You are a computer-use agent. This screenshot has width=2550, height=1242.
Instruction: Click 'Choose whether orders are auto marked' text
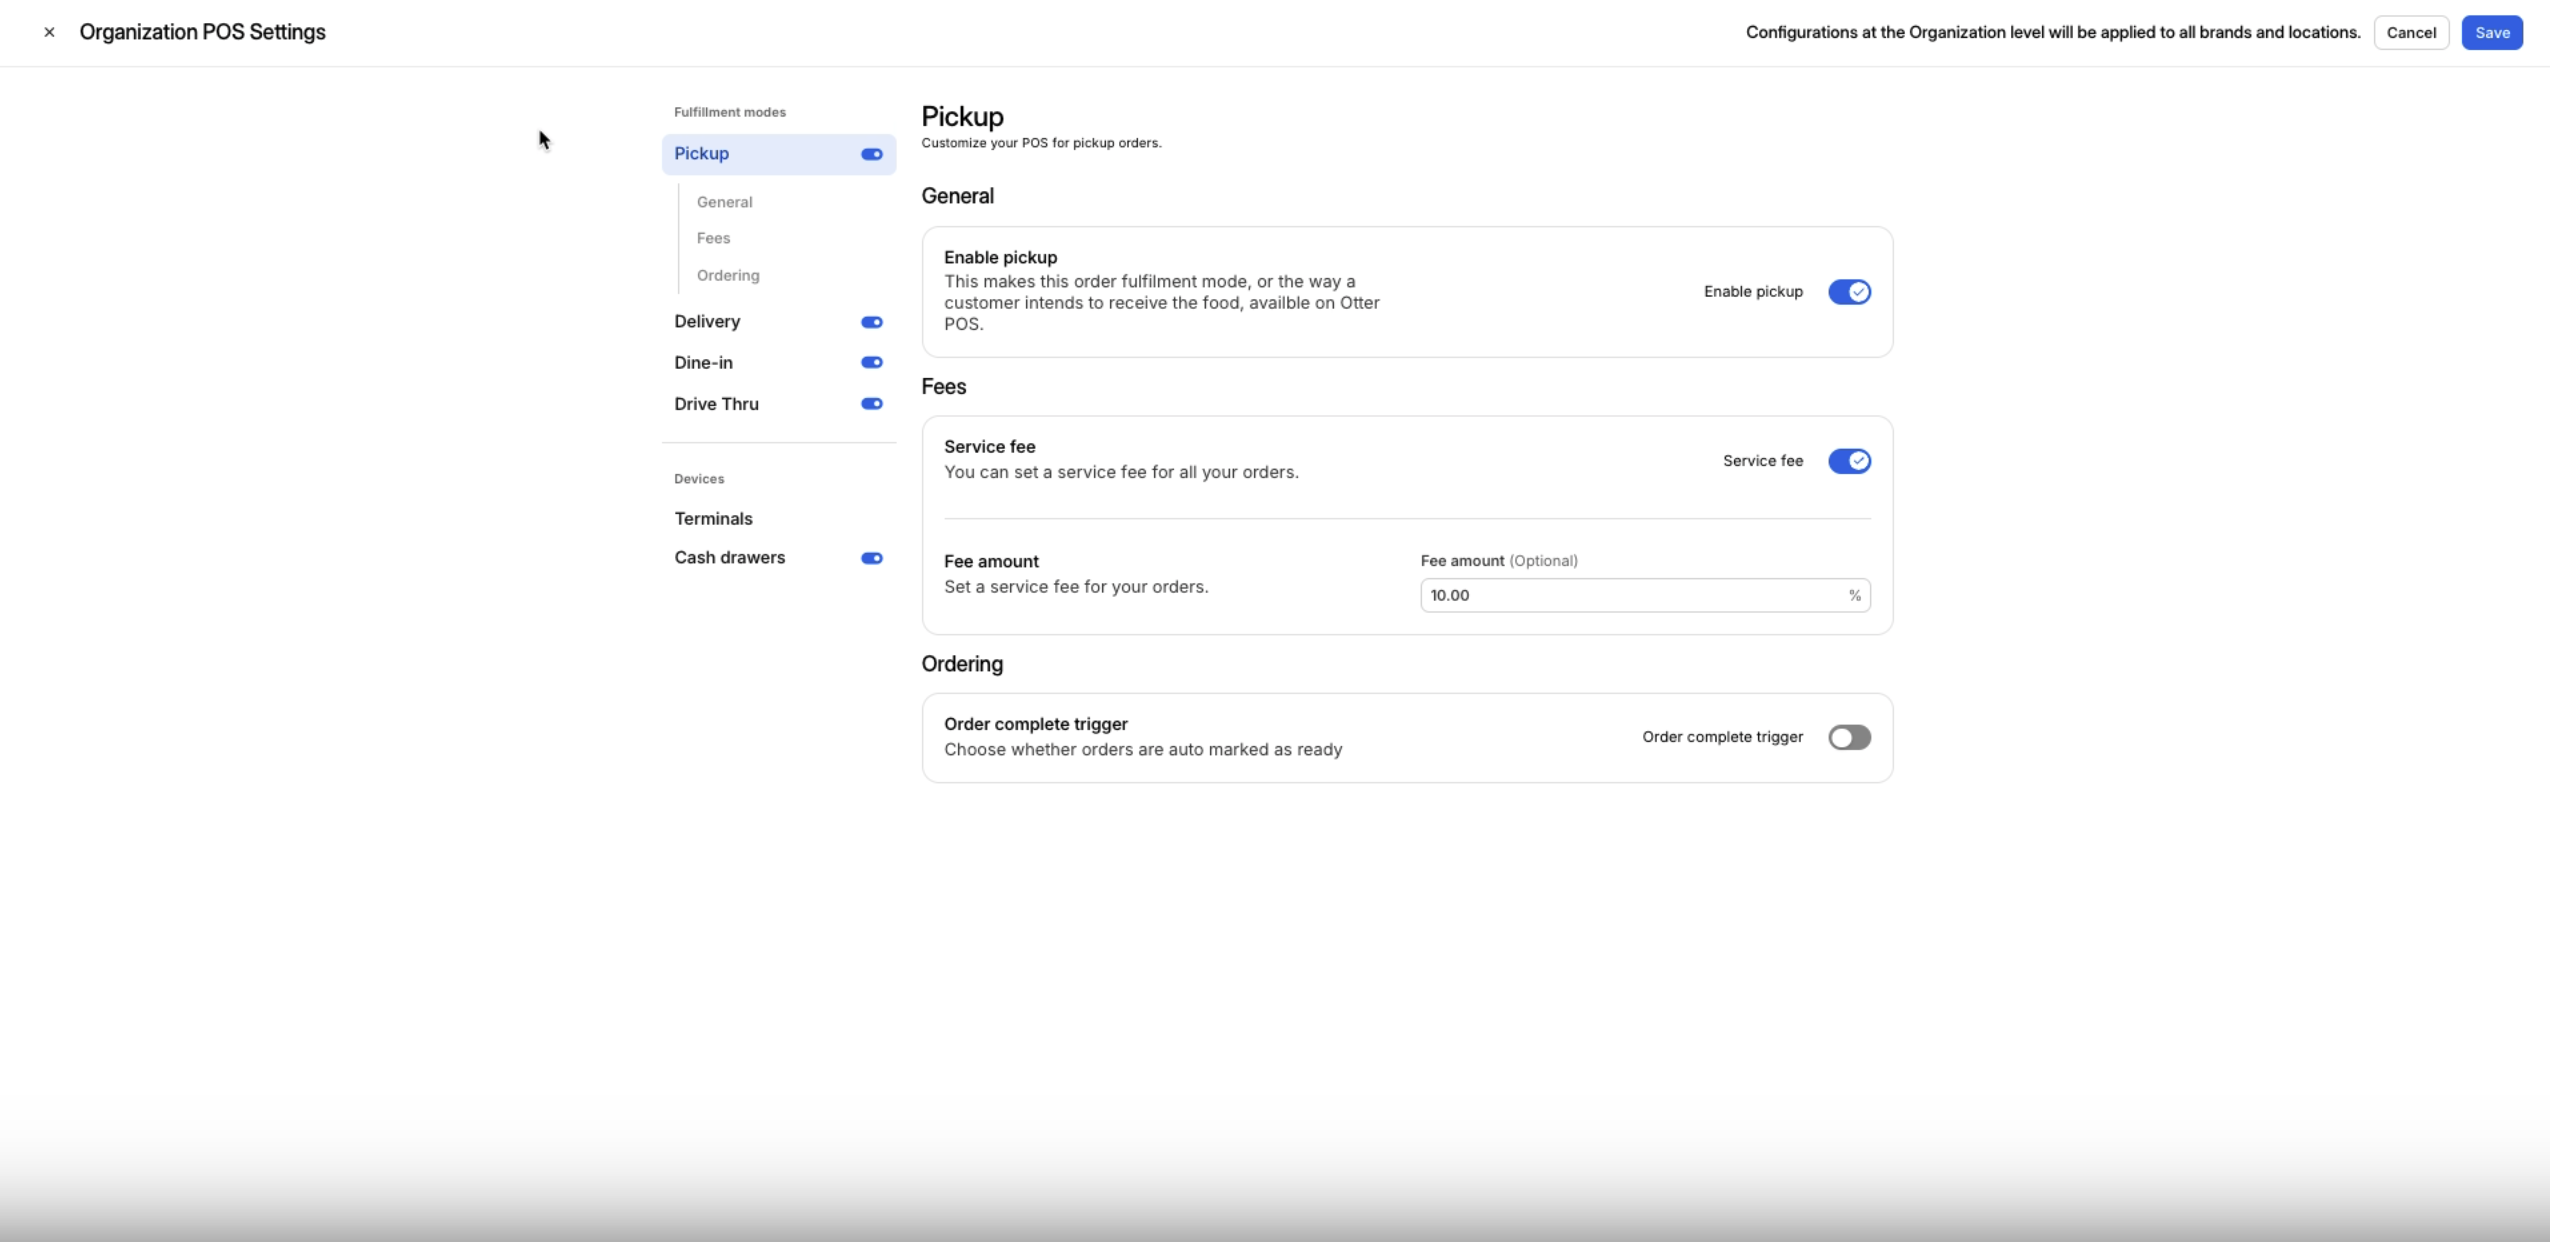pos(1143,749)
